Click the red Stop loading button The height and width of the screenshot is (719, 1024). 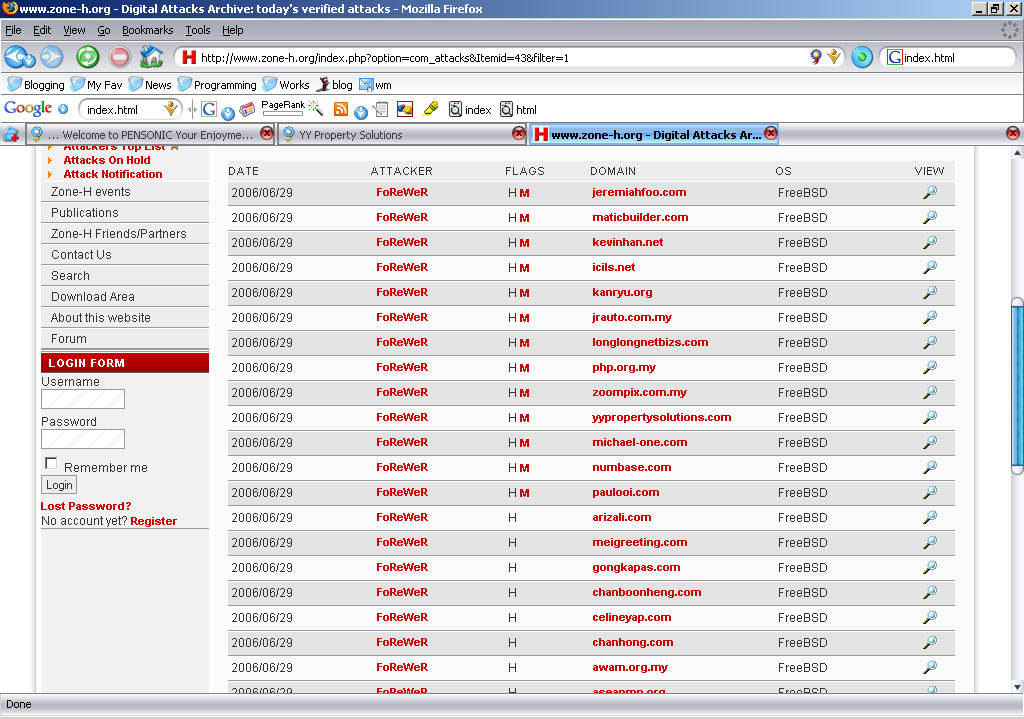[x=120, y=57]
